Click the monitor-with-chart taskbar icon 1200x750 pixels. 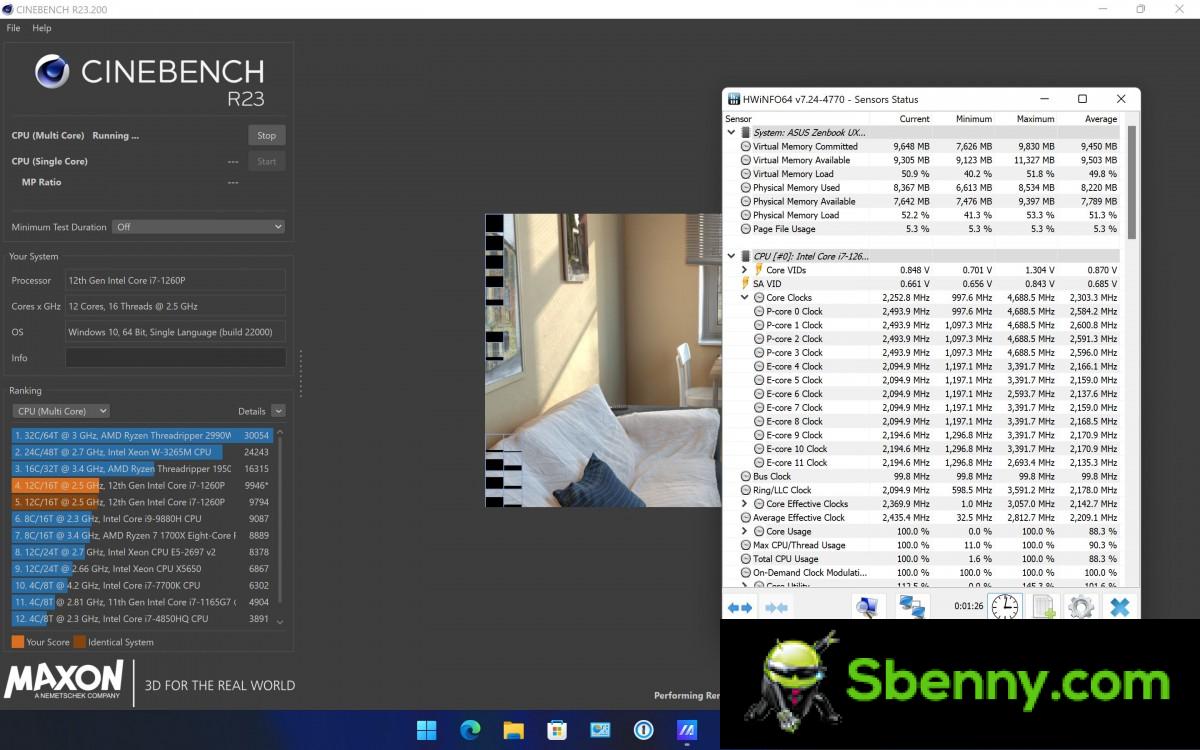(600, 731)
